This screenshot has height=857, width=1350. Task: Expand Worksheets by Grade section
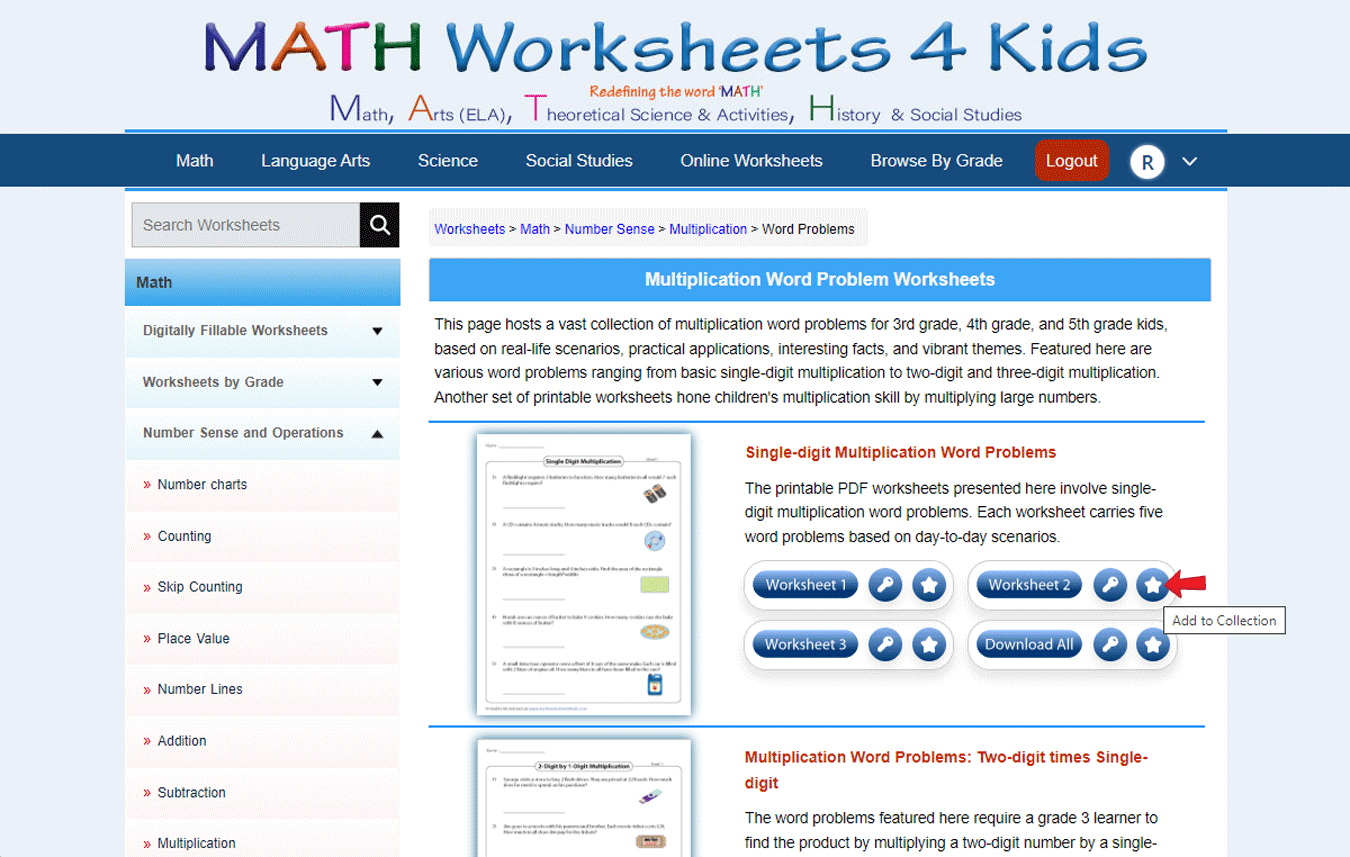point(262,382)
